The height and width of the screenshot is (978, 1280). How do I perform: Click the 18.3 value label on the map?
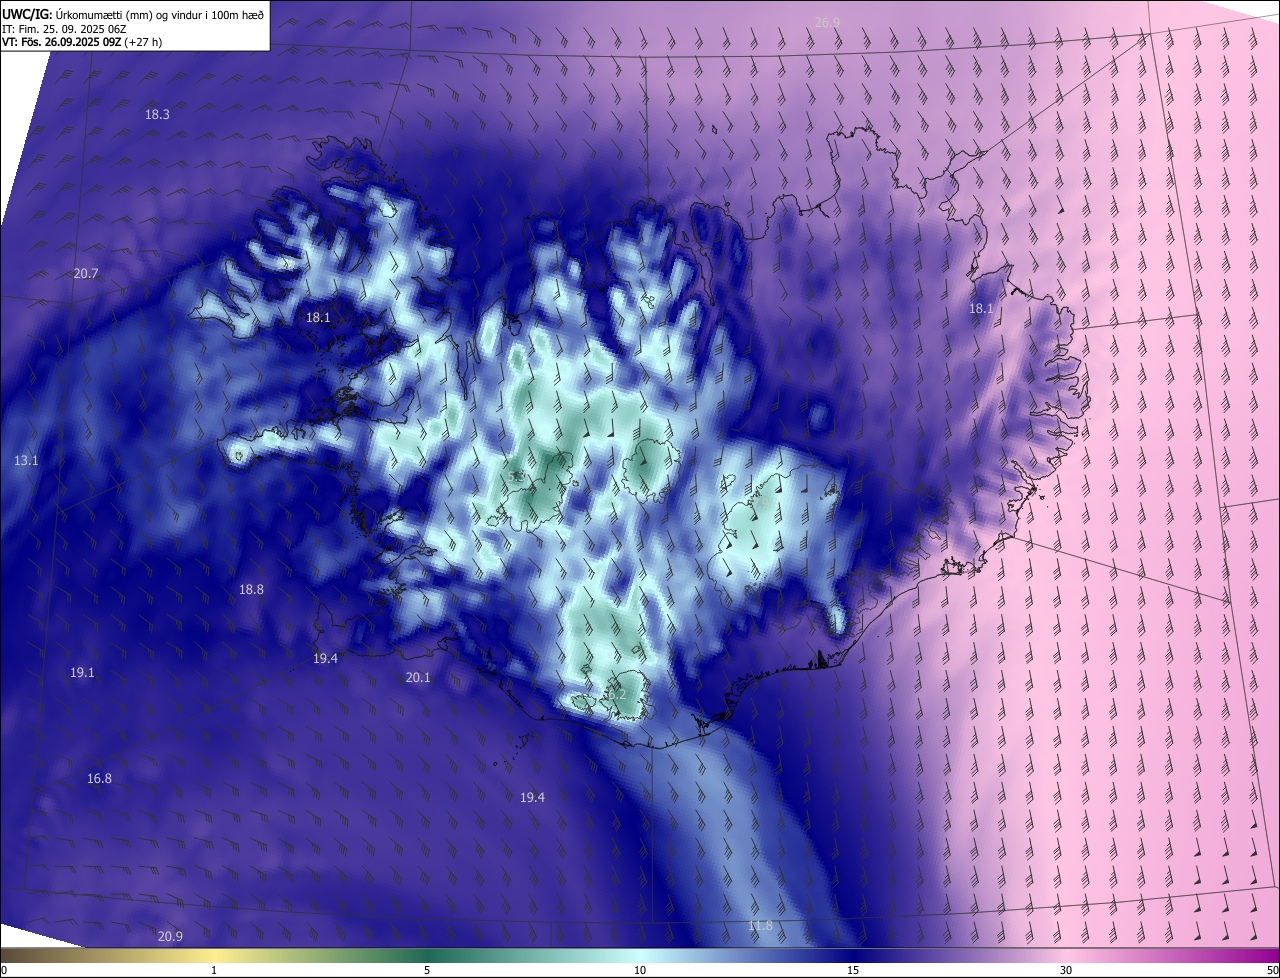point(157,115)
